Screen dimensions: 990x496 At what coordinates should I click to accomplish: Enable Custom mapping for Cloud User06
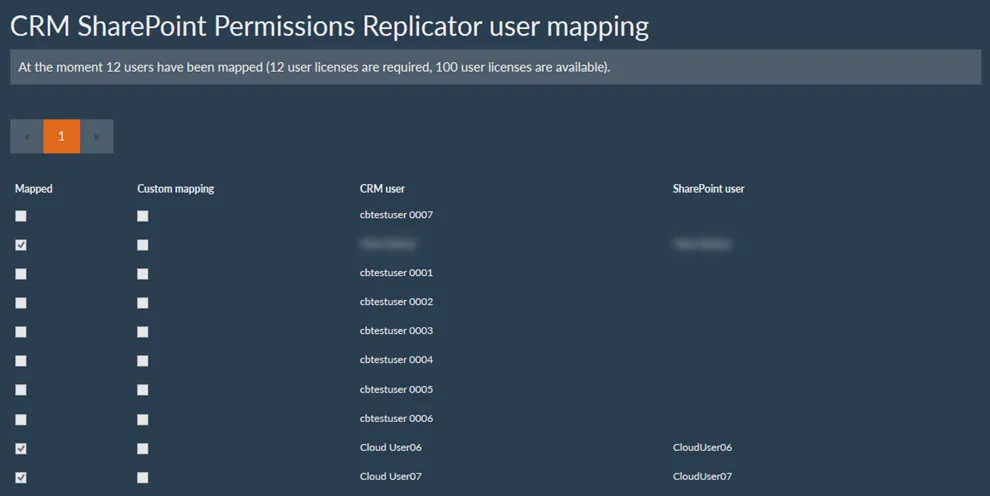pos(143,449)
